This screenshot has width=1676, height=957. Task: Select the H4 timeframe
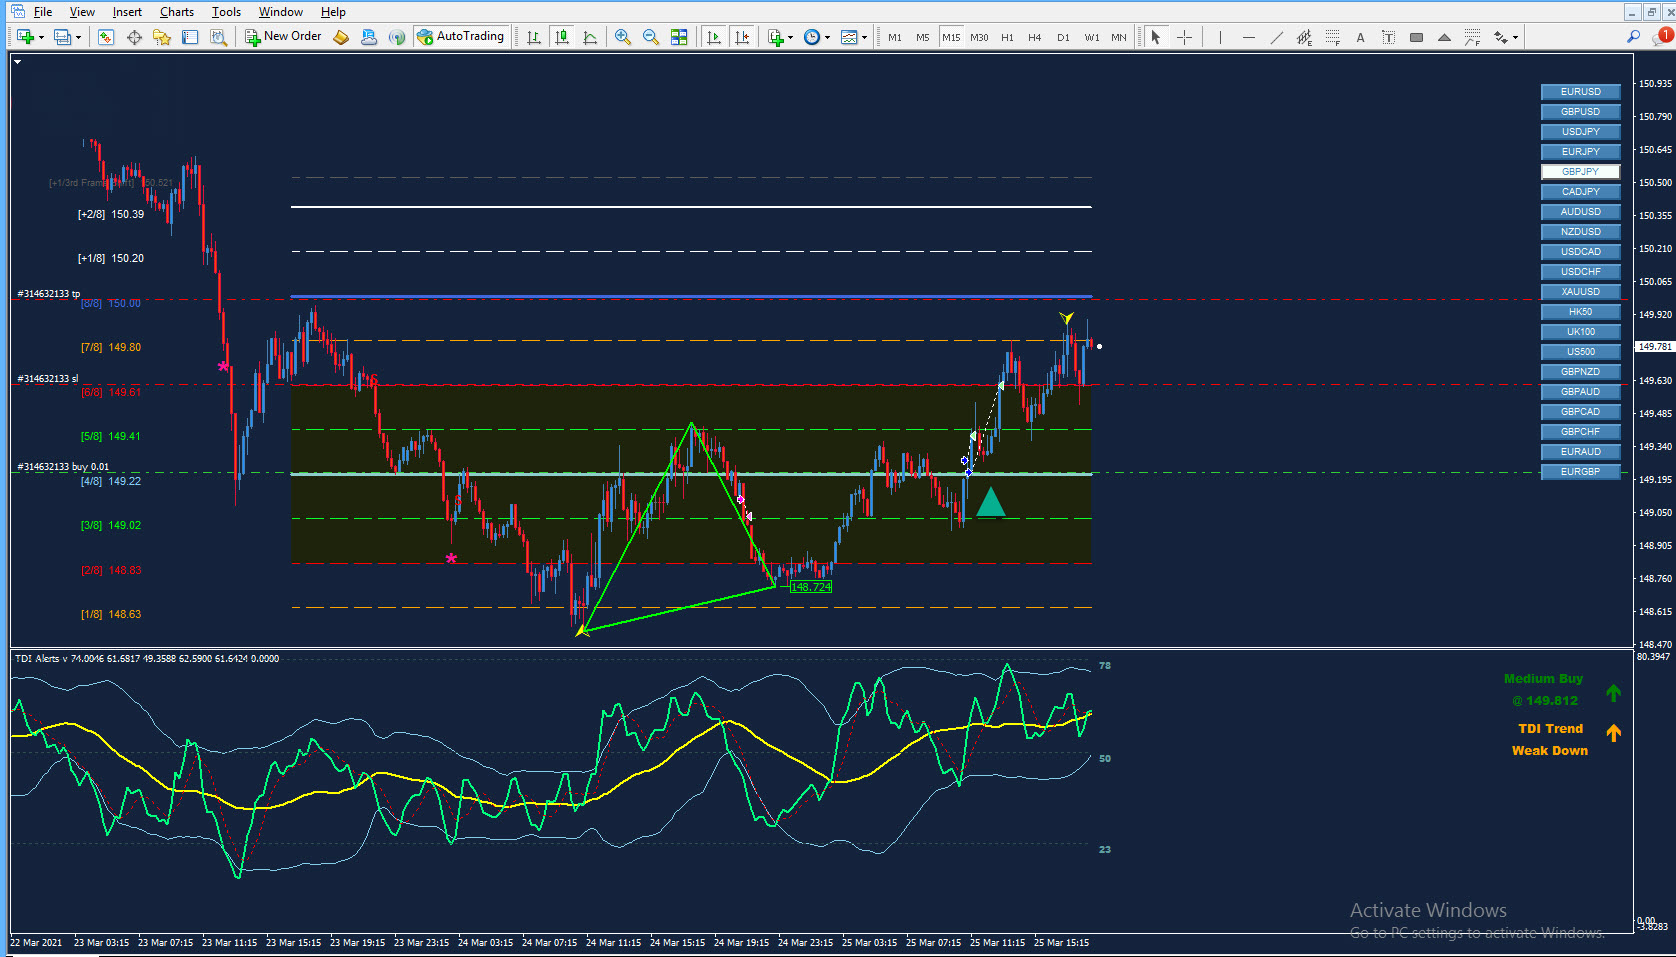[1035, 37]
